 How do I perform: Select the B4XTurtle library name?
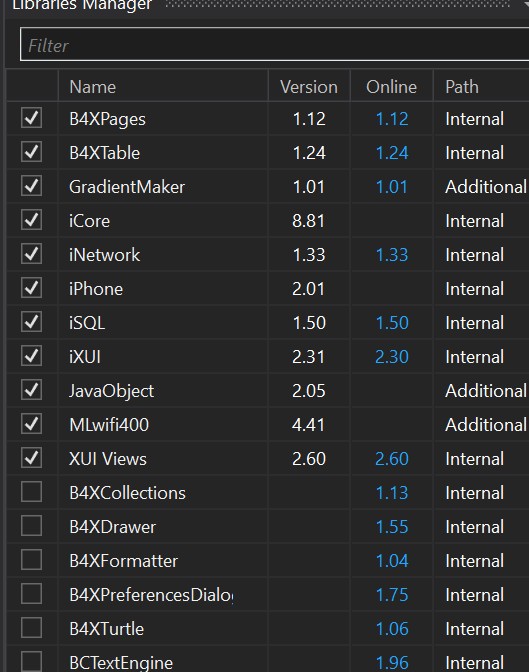(106, 629)
